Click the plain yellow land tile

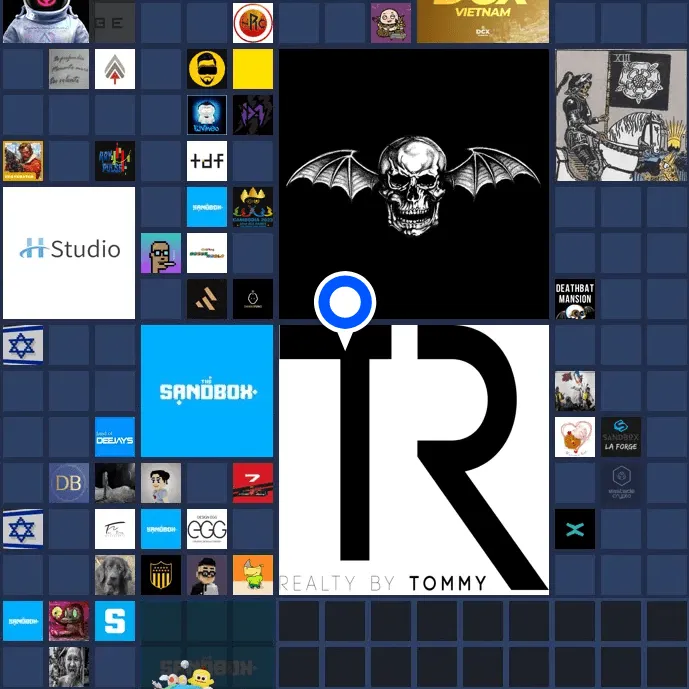[253, 69]
